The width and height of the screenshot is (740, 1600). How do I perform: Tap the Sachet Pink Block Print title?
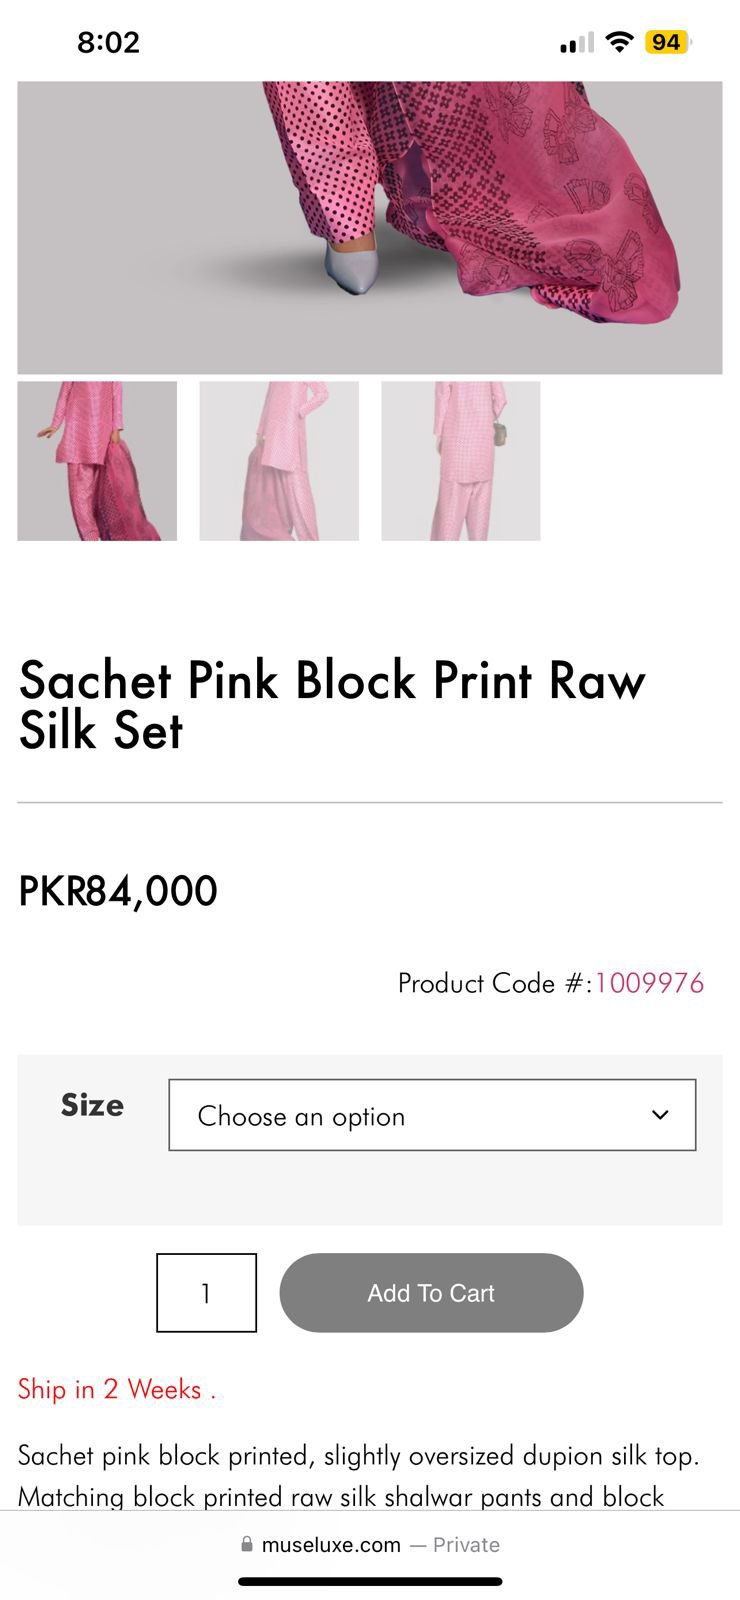(x=332, y=705)
